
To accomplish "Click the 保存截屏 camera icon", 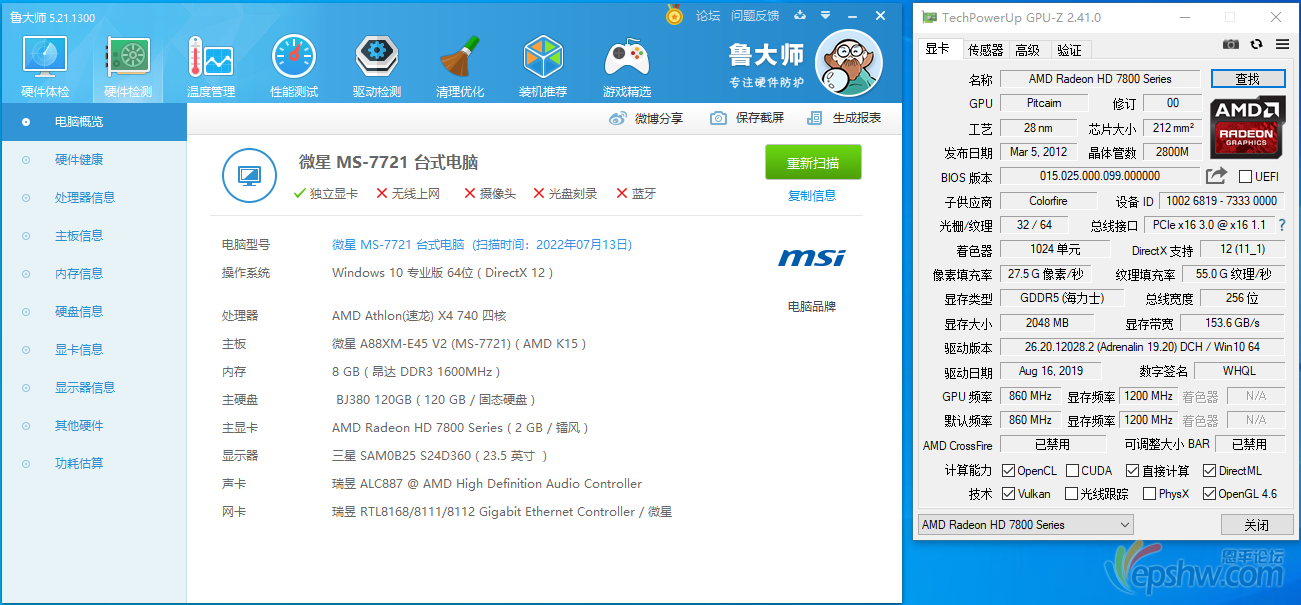I will click(718, 118).
